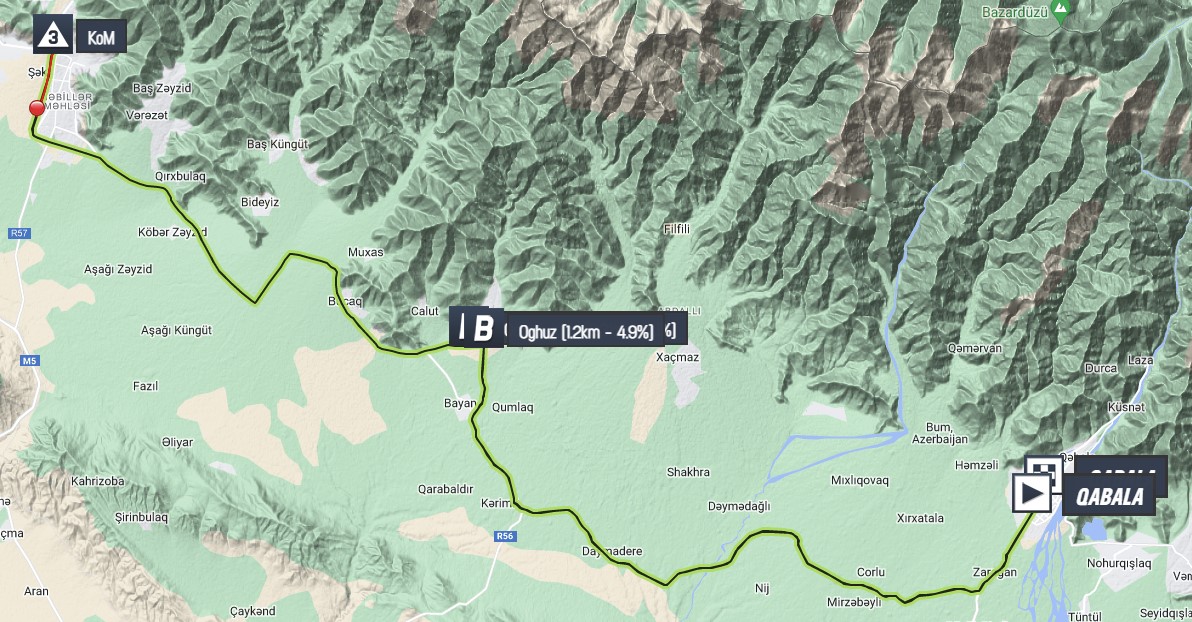Click the R57 road shield
The image size is (1192, 622).
click(x=20, y=233)
